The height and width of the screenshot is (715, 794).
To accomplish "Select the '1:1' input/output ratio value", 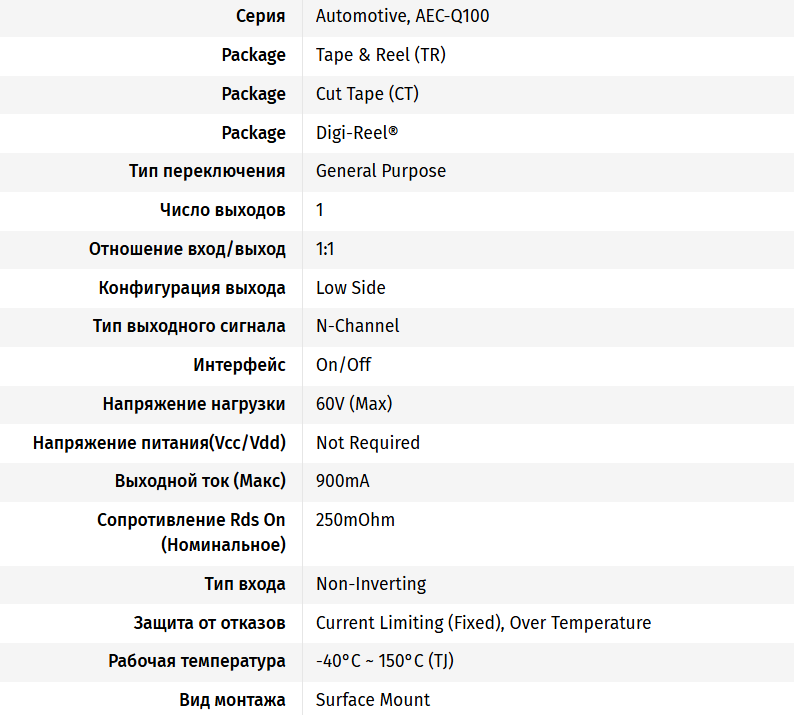I will pos(325,249).
